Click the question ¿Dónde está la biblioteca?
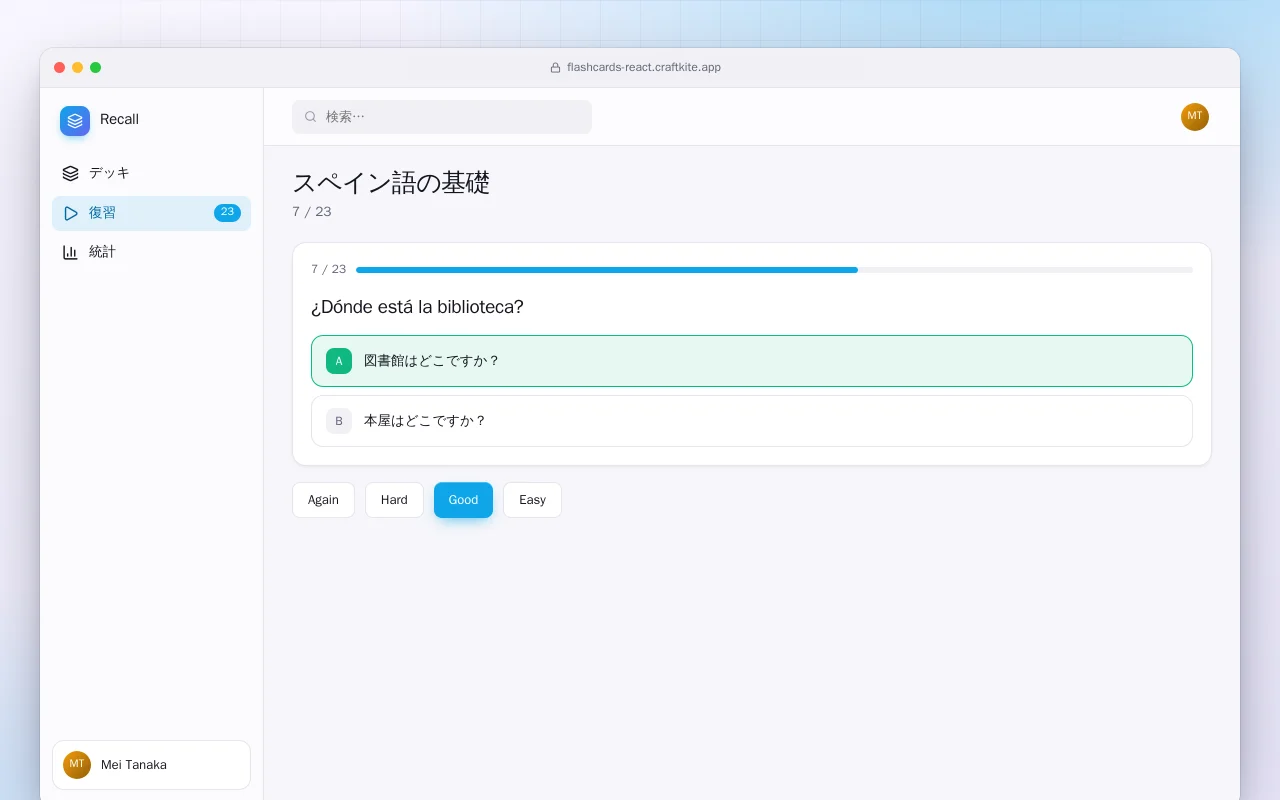 [417, 307]
